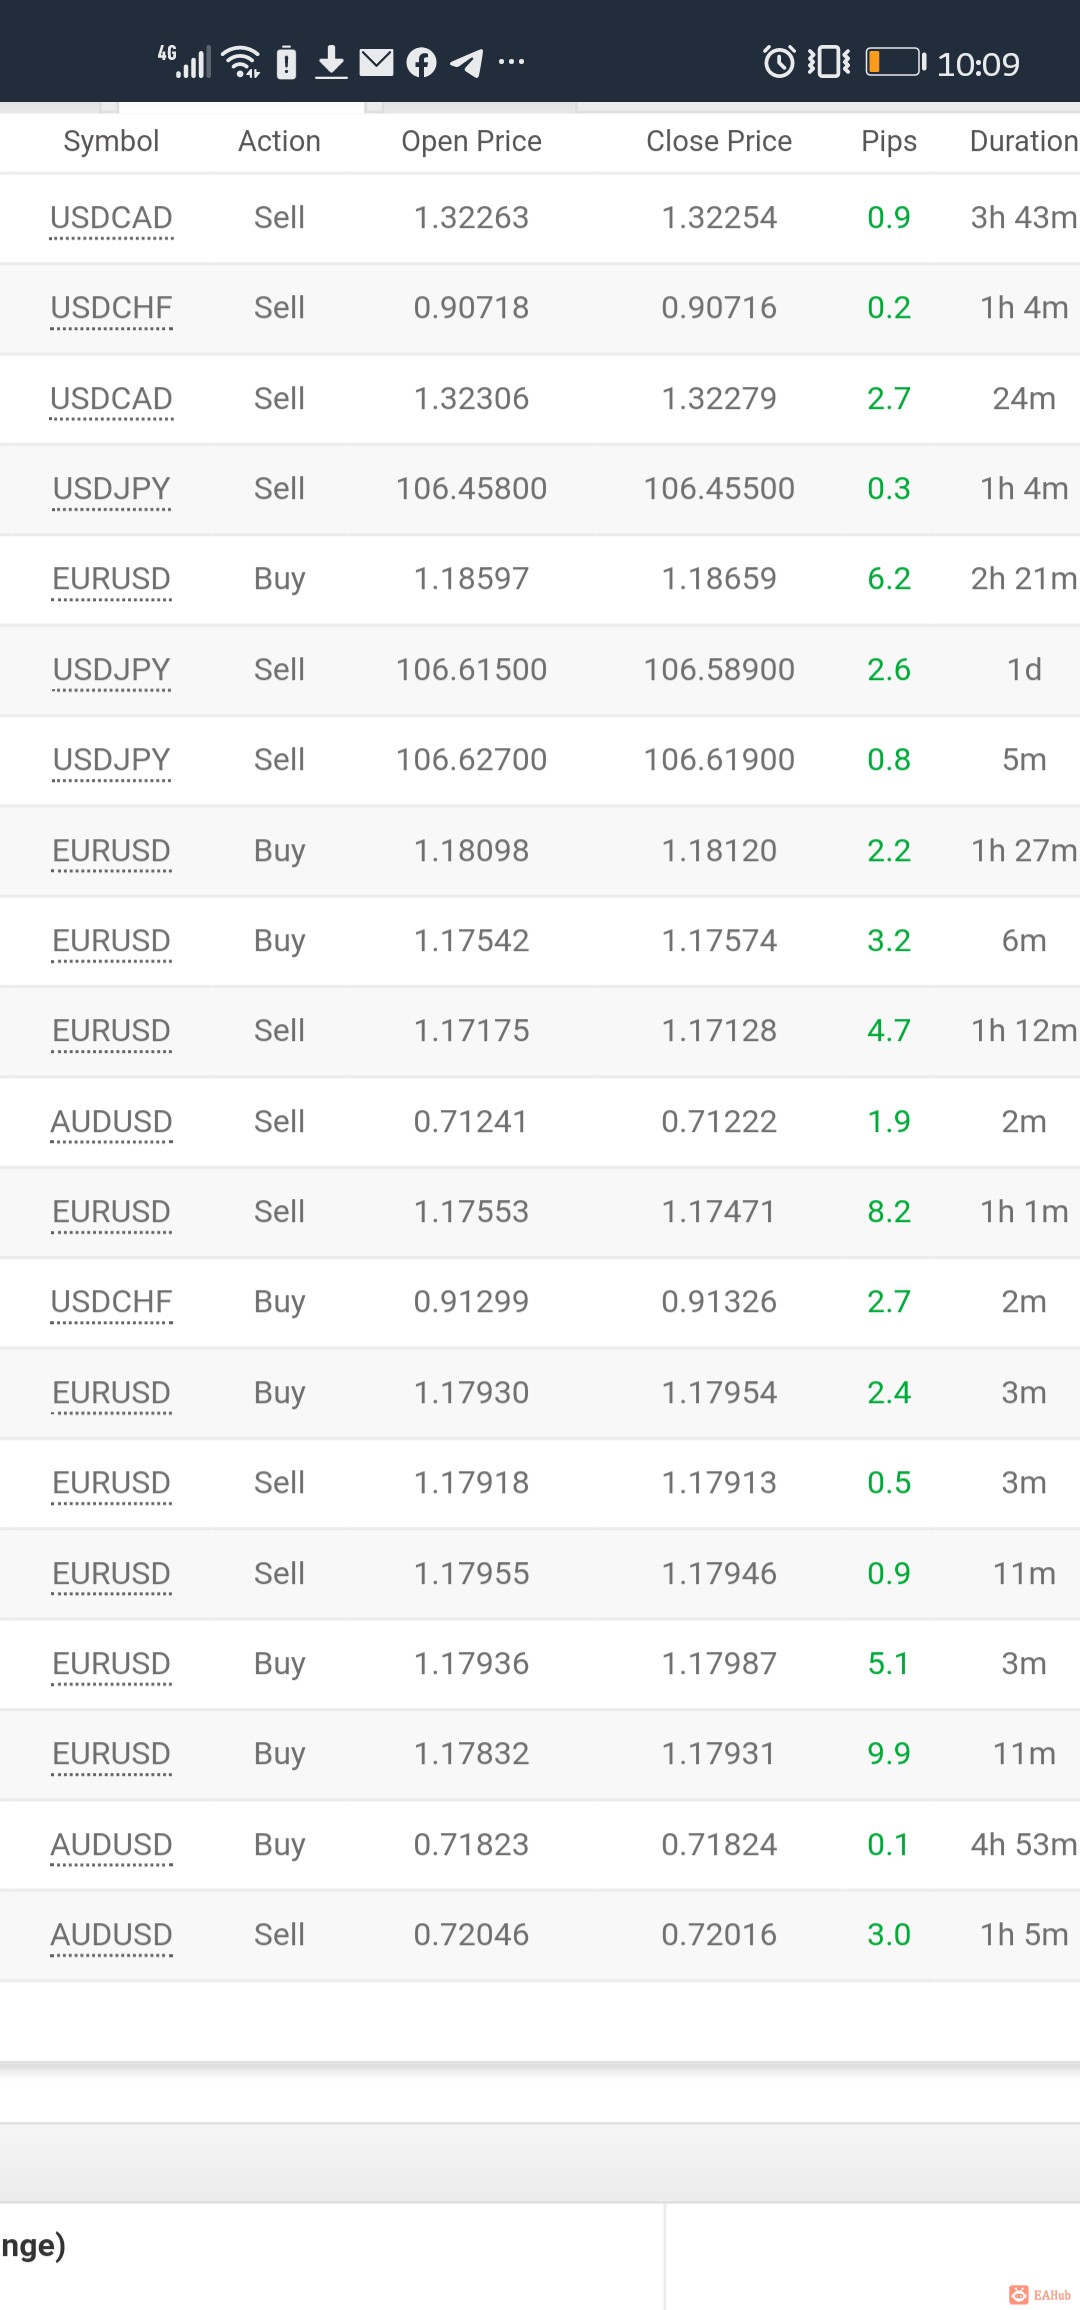Sort table by Symbol column header

111,141
